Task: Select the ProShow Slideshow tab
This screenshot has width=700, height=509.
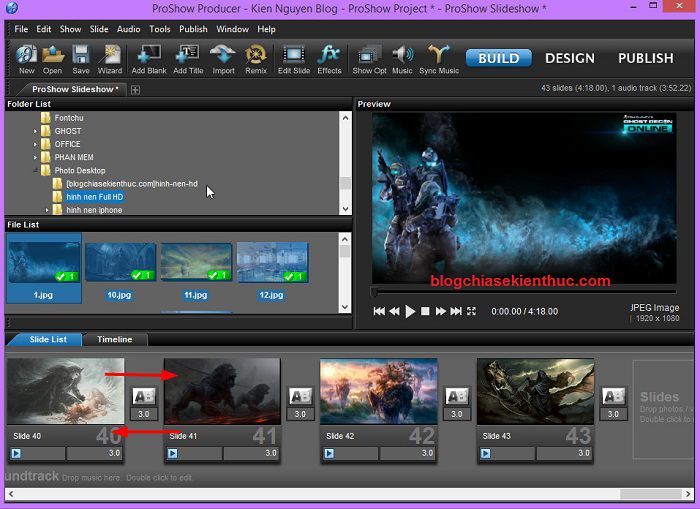Action: pyautogui.click(x=75, y=89)
